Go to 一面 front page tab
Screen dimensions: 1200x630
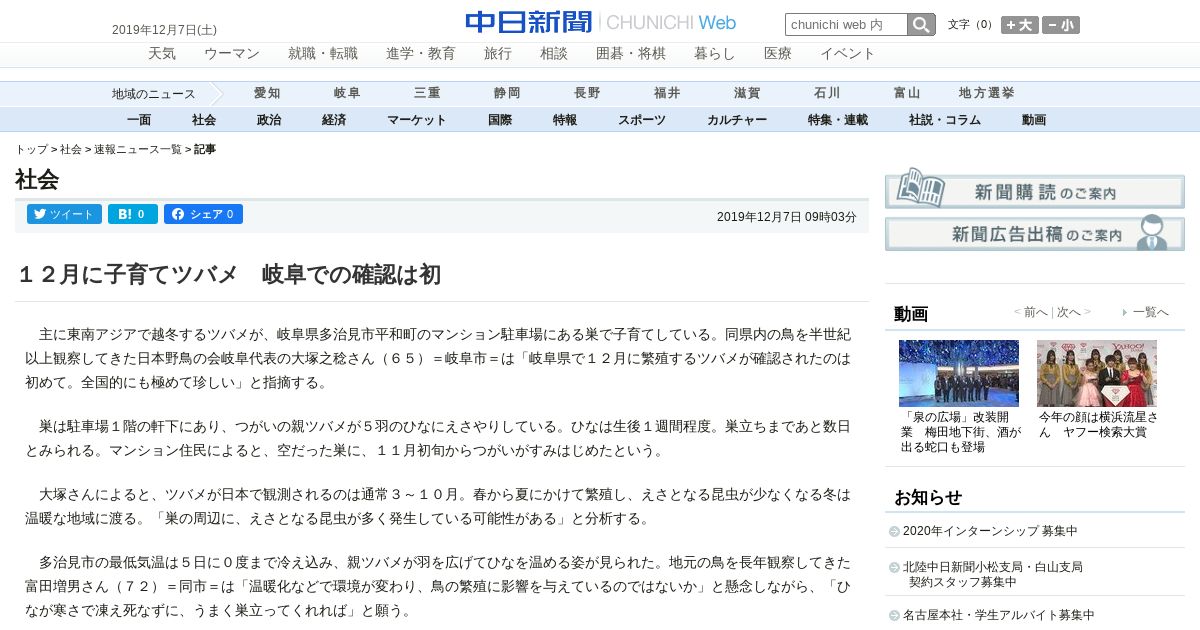click(139, 120)
